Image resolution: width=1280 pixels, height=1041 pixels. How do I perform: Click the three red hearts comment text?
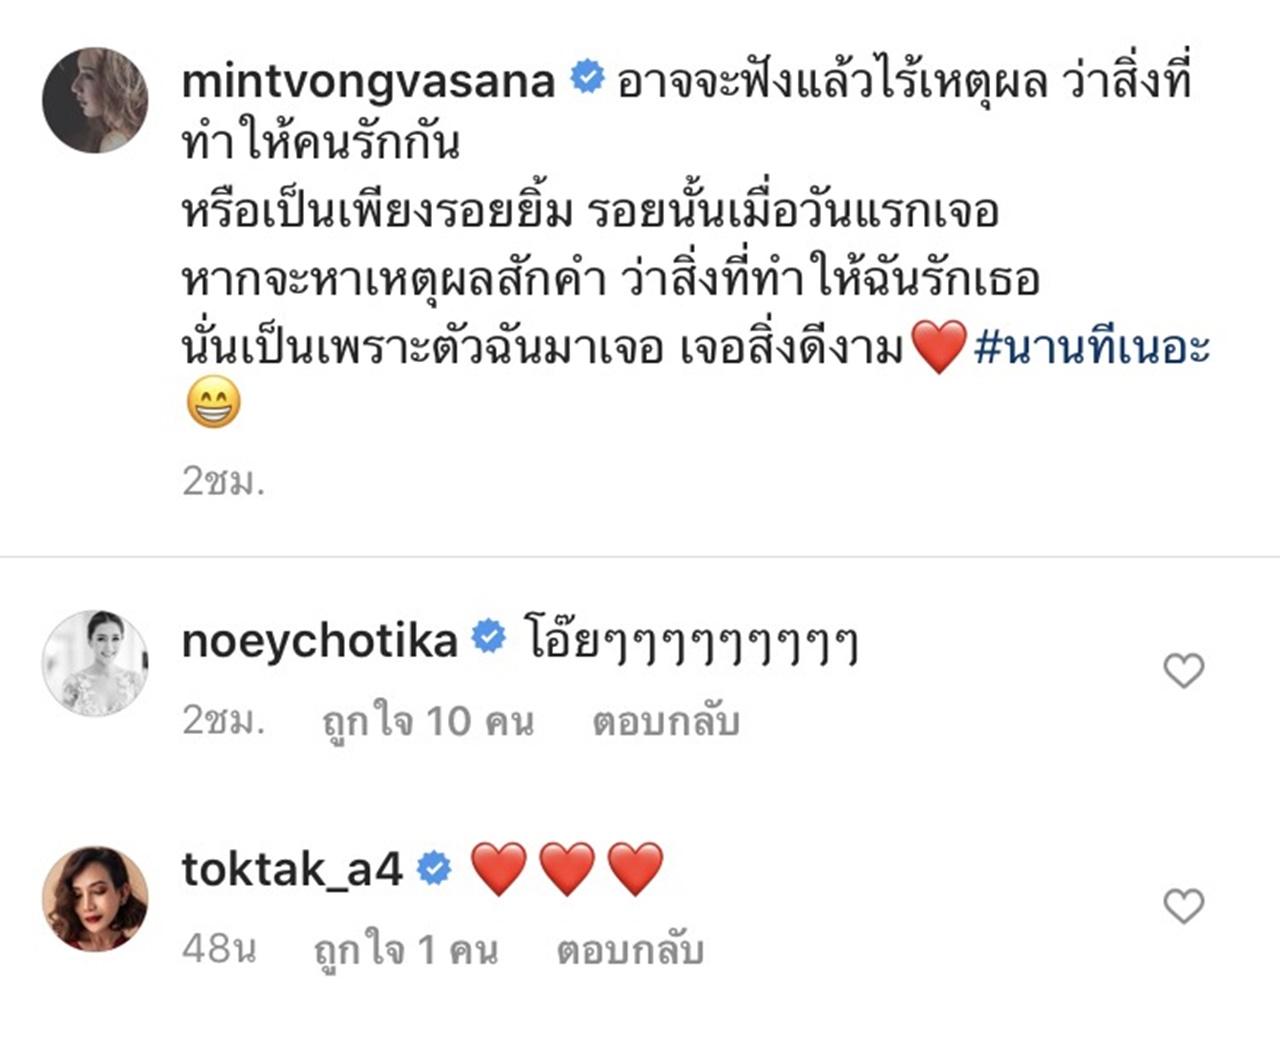pos(567,868)
